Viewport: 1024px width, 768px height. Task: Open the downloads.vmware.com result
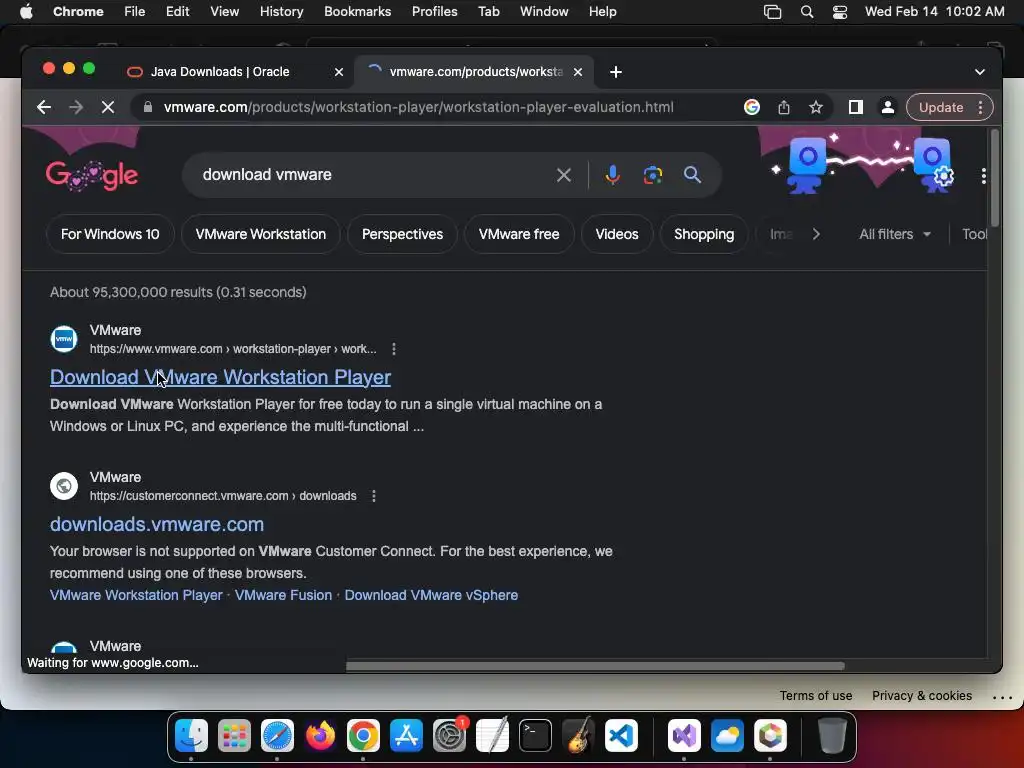click(x=157, y=524)
